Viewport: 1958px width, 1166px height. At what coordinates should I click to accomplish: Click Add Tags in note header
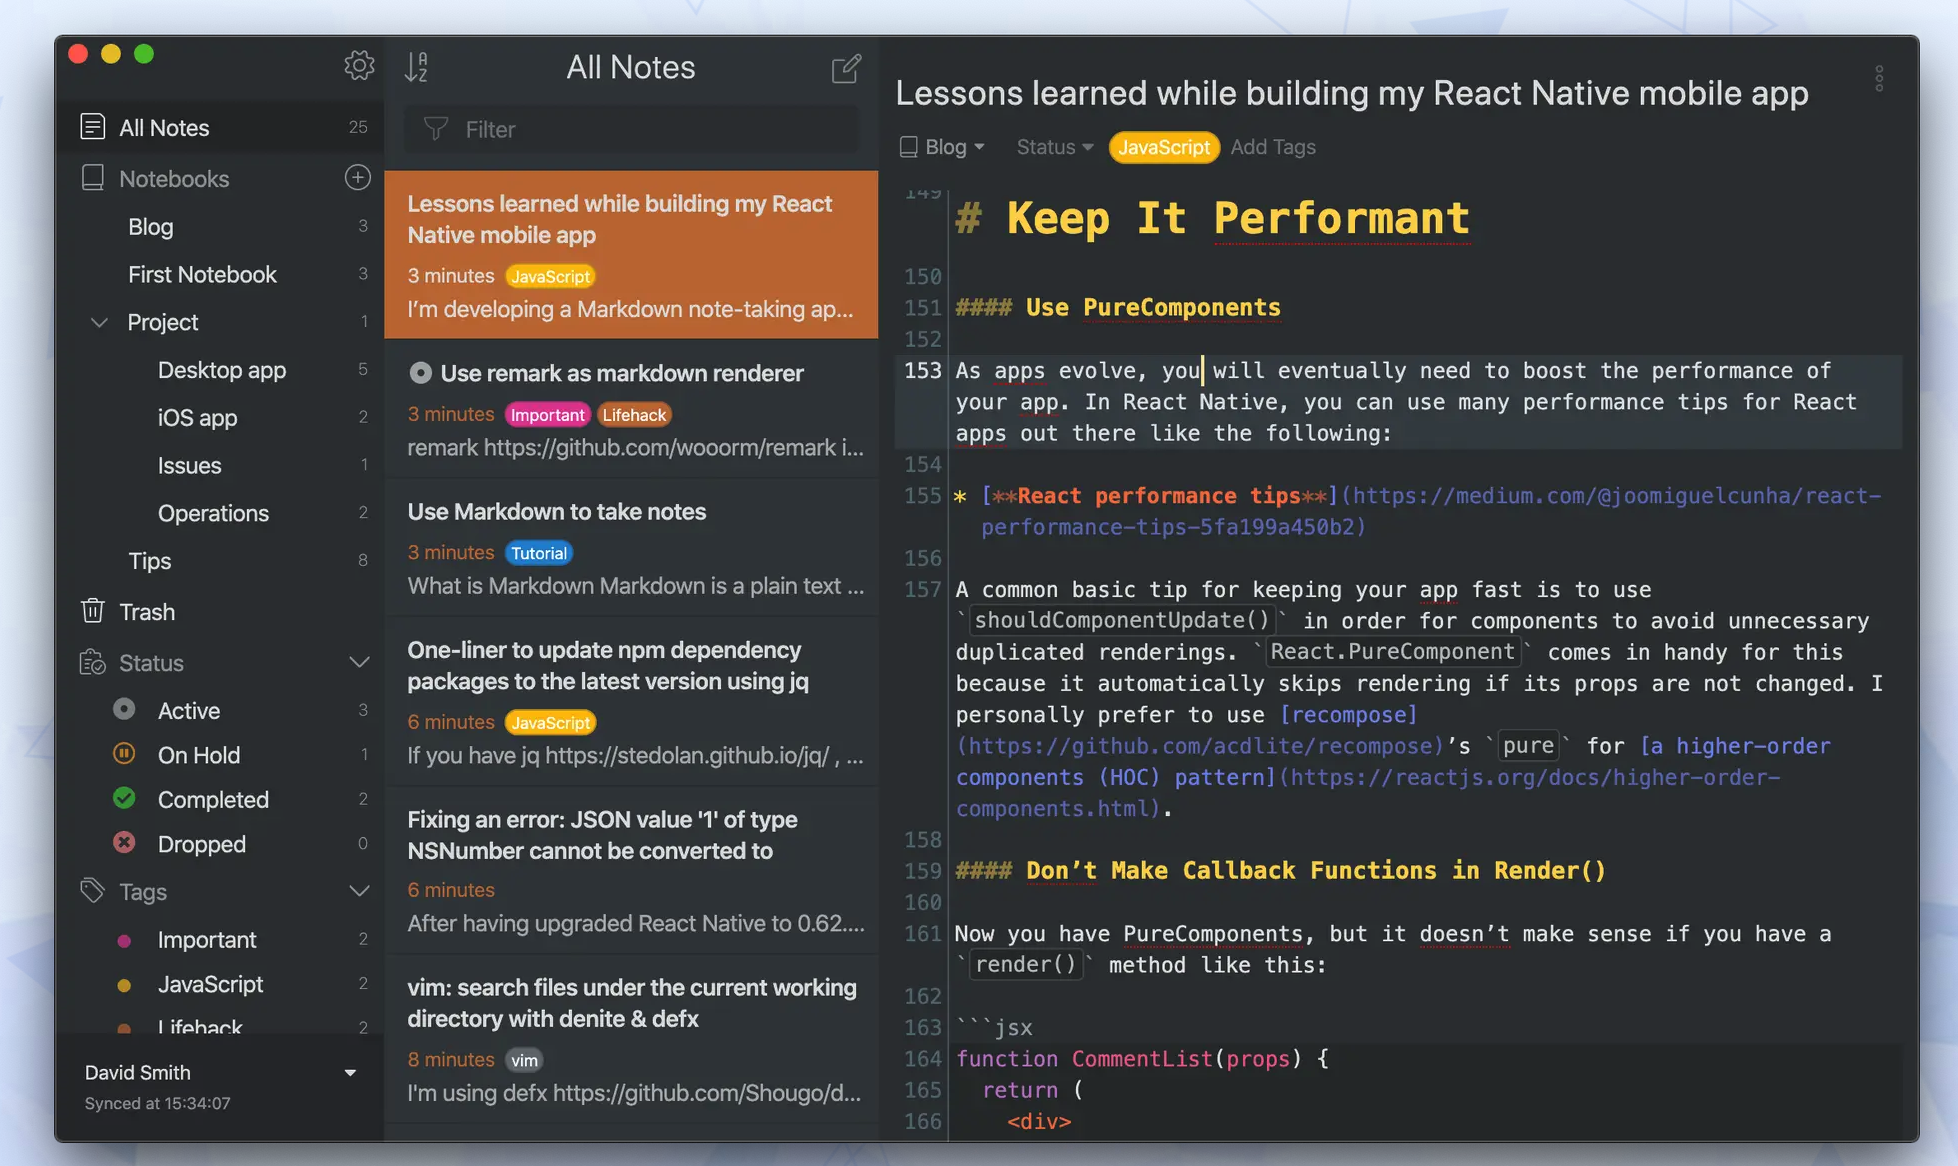pyautogui.click(x=1272, y=147)
